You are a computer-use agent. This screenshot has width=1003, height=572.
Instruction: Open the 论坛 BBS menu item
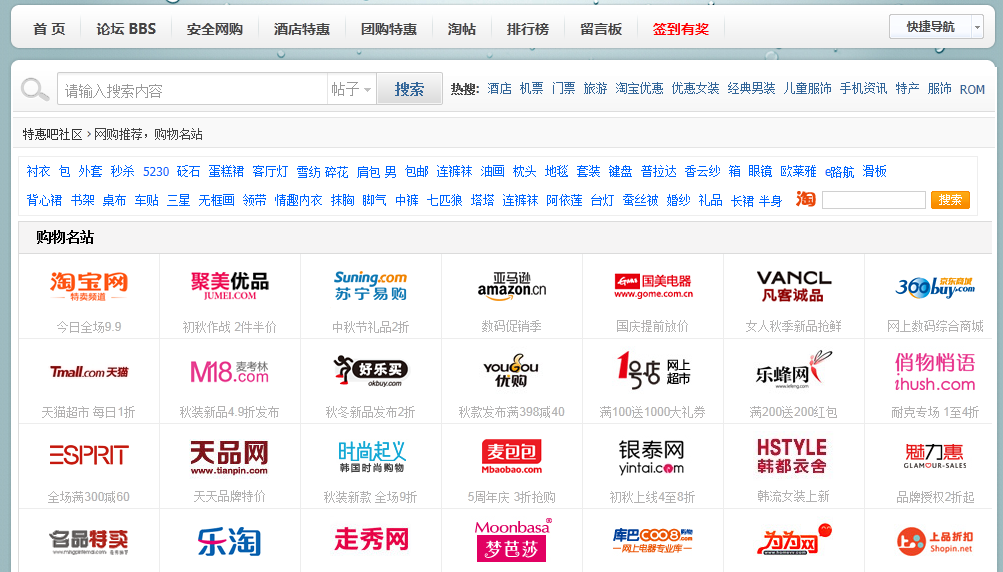point(126,29)
